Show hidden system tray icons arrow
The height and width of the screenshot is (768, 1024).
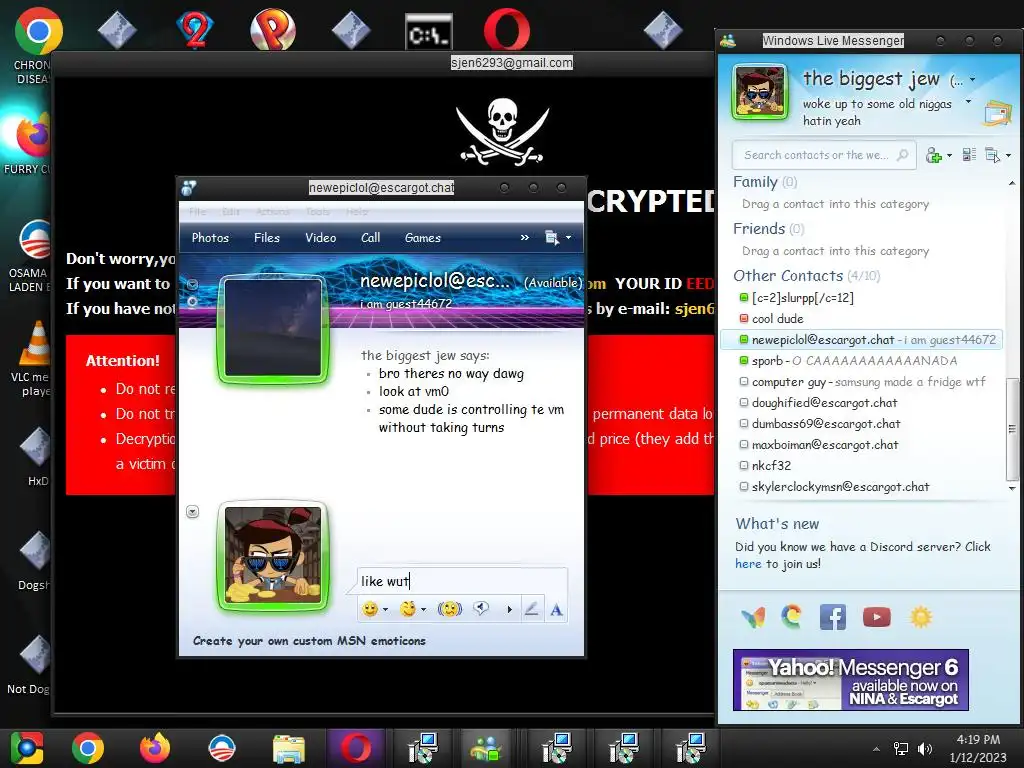coord(876,749)
